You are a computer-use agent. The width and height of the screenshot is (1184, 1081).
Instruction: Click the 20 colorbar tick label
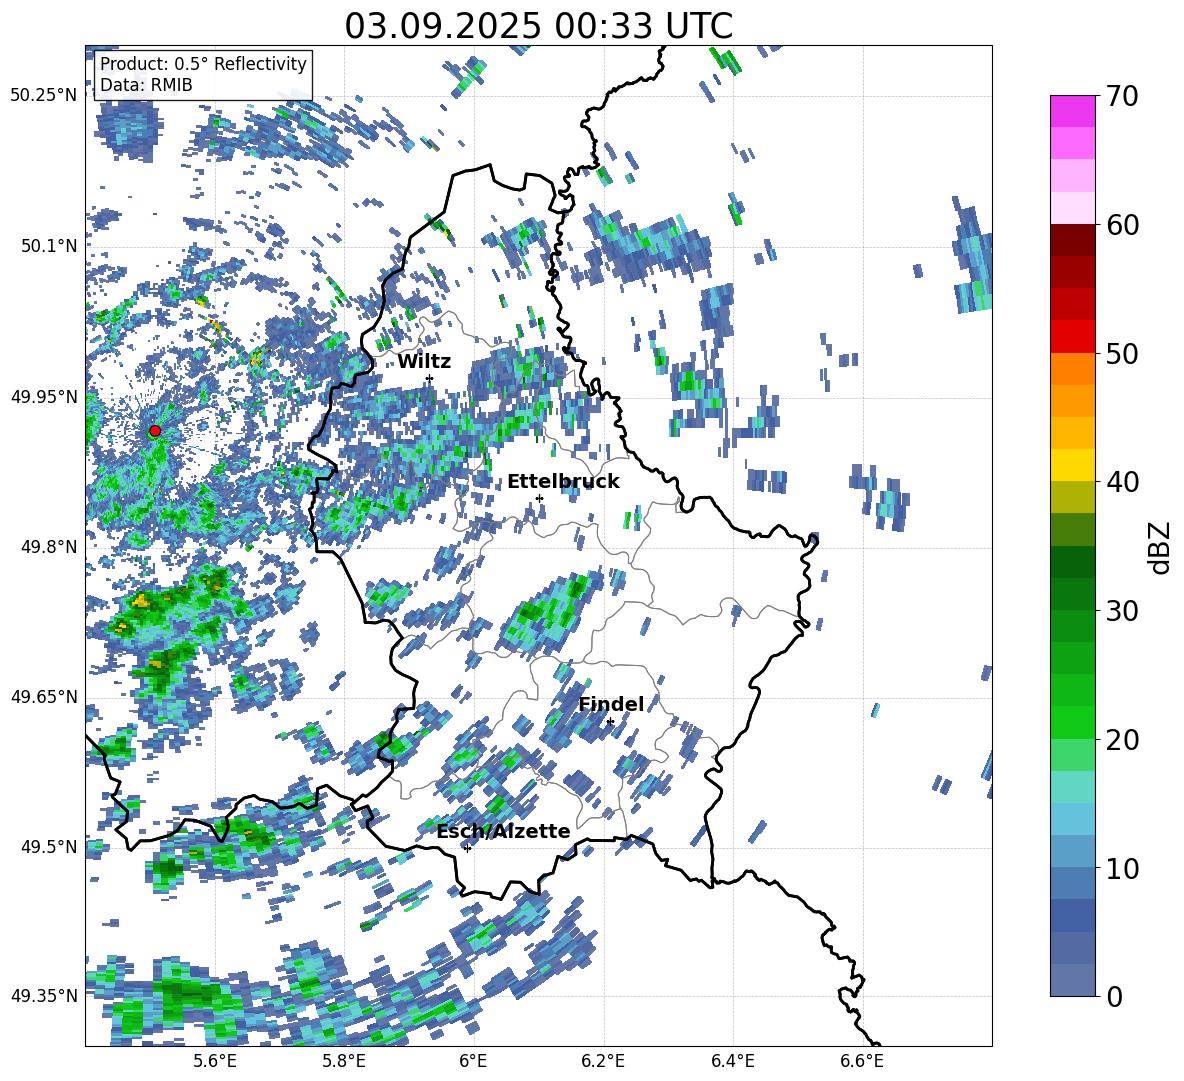1122,739
